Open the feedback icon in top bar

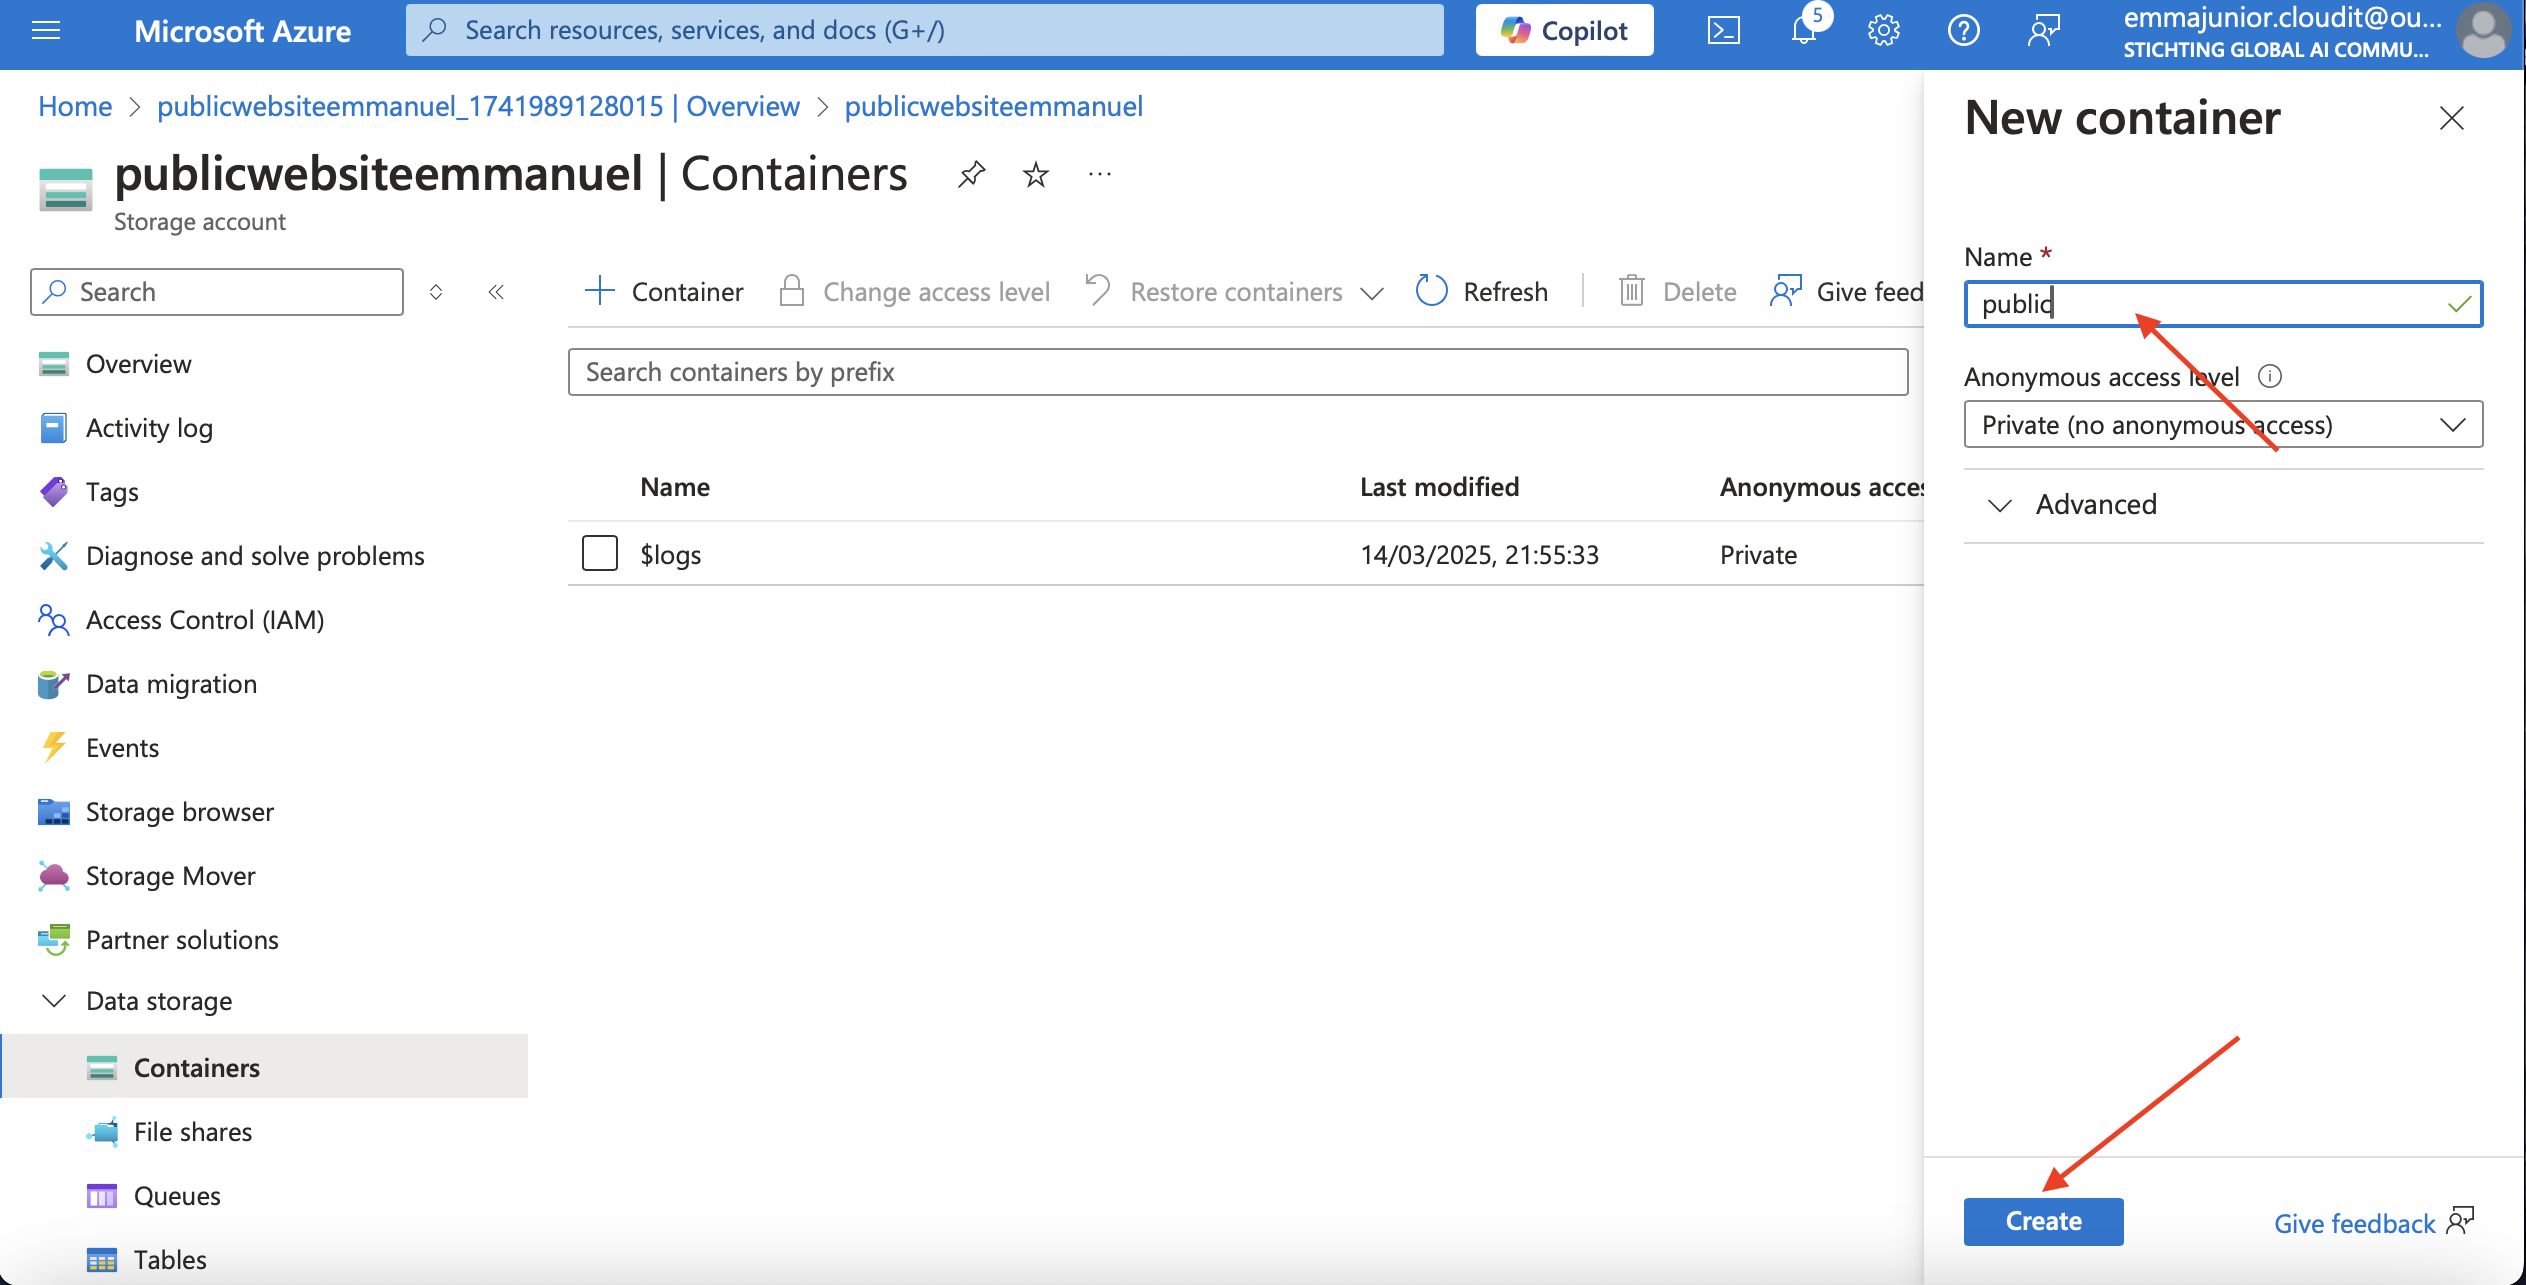tap(2044, 31)
